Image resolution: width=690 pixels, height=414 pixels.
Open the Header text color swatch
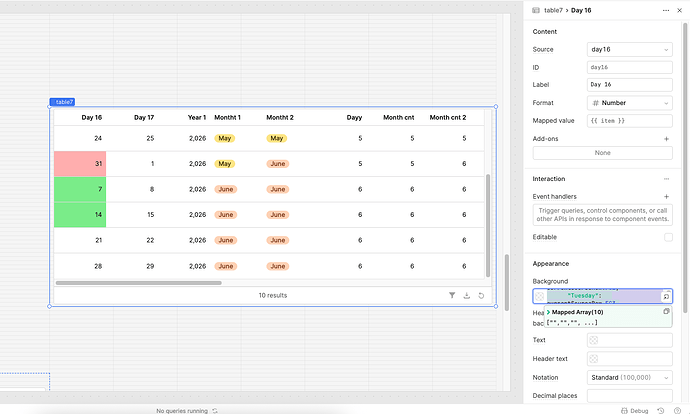[594, 359]
